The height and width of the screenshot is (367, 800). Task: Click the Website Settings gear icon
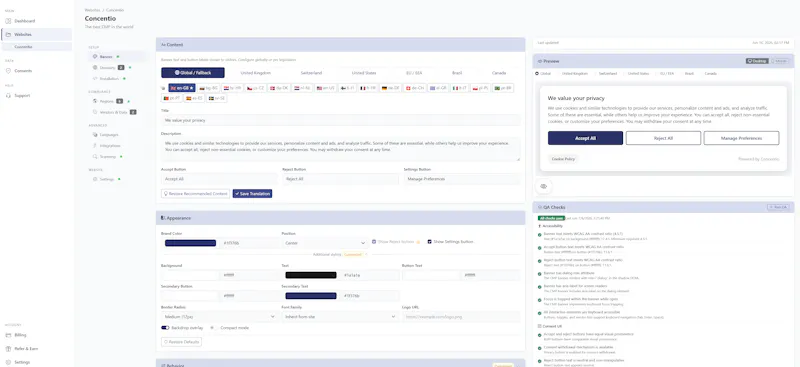coord(95,179)
